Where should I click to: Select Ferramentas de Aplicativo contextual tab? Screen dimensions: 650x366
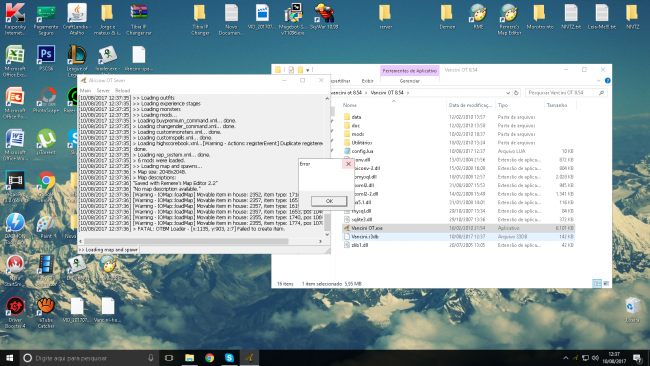410,70
